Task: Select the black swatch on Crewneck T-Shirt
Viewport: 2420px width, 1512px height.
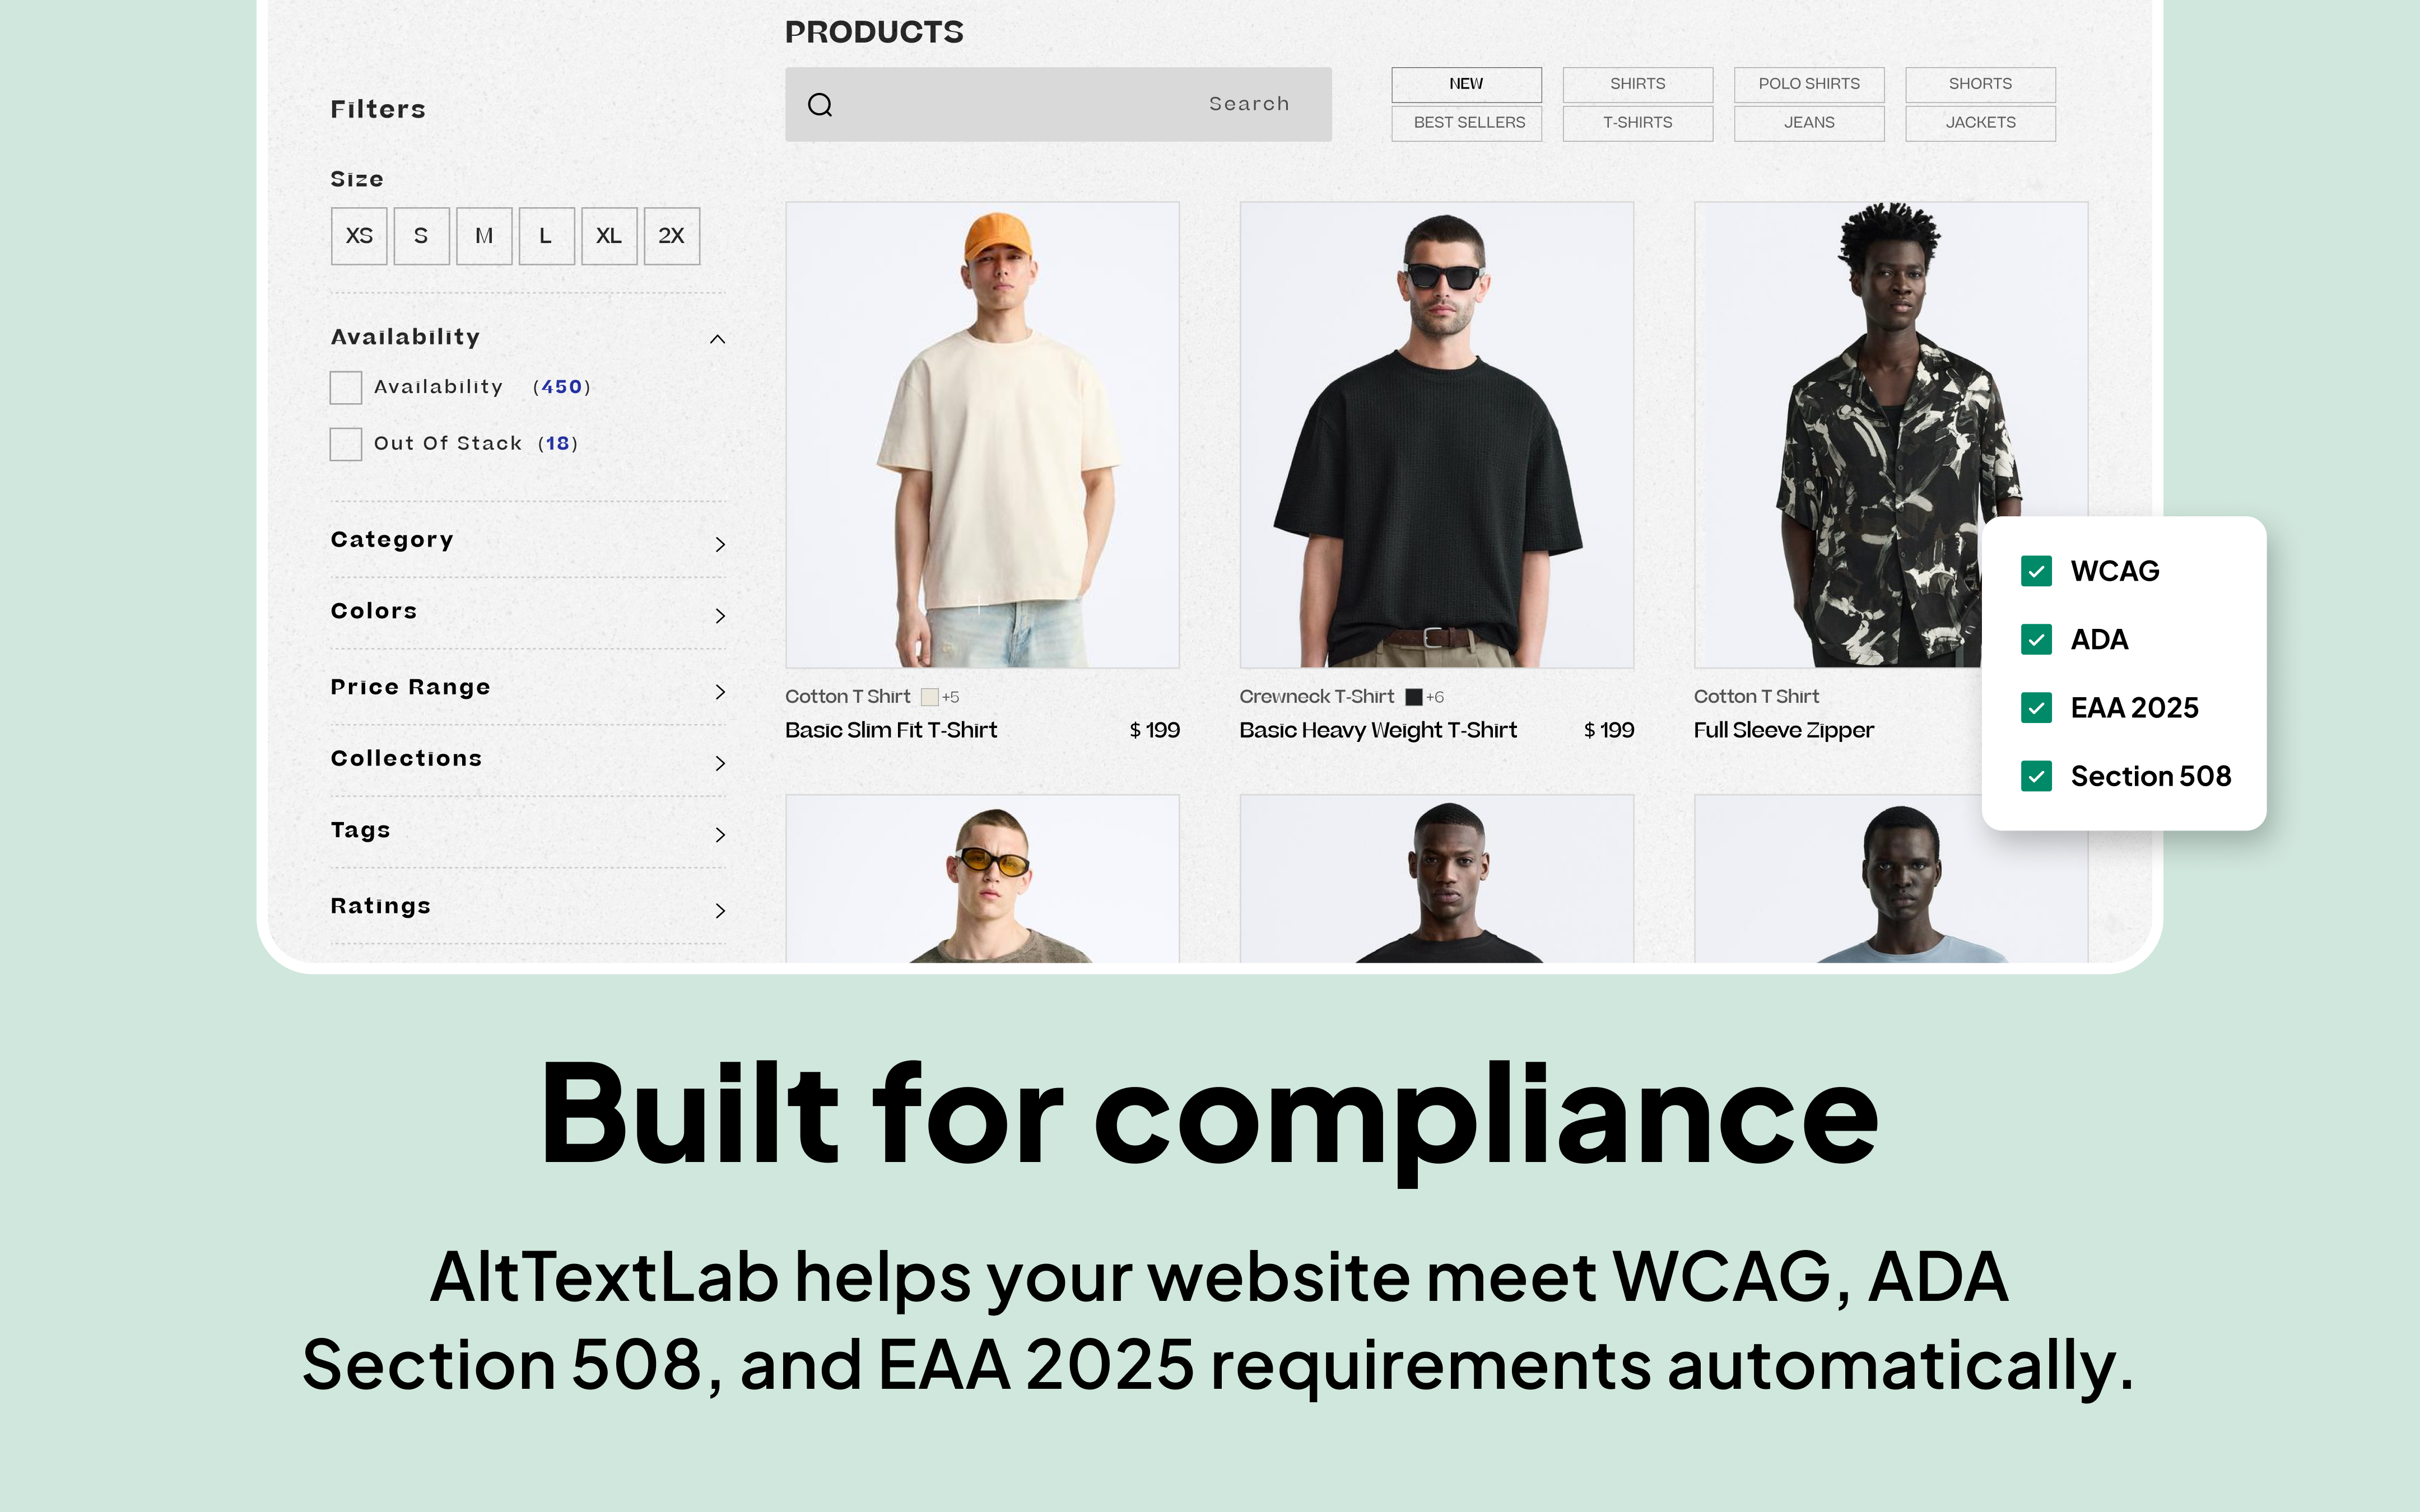Action: coord(1413,697)
